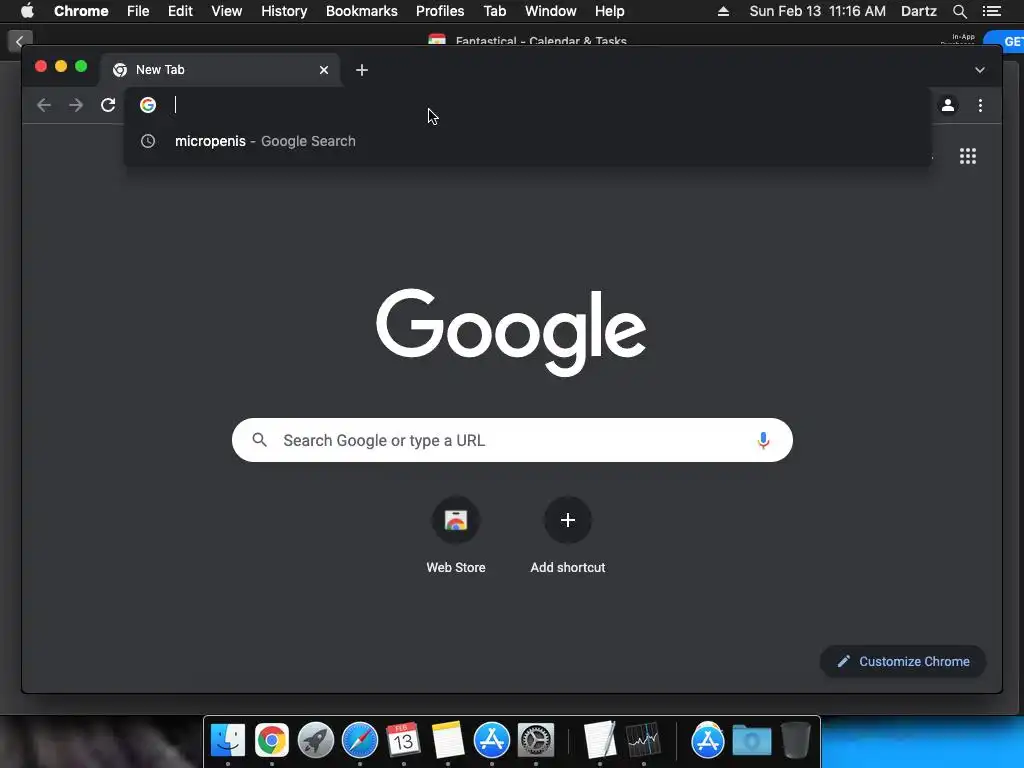Open Safari from the Dock

point(360,741)
